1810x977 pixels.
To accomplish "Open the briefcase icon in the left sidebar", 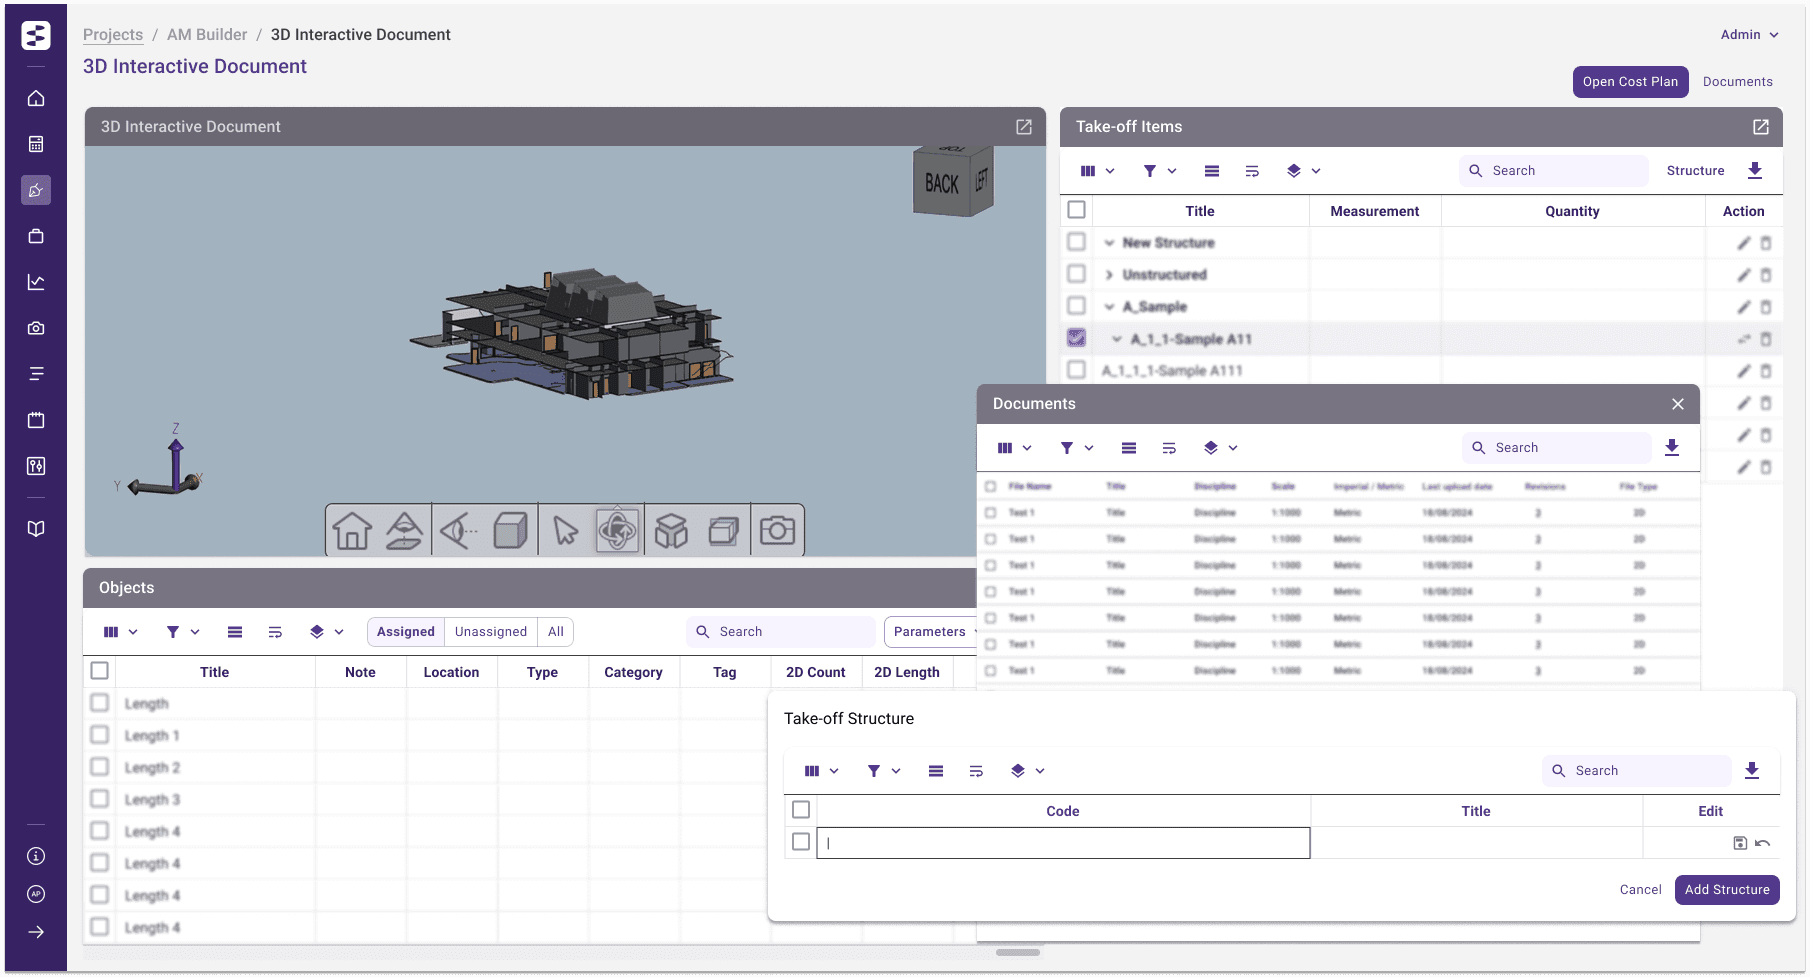I will pos(36,236).
